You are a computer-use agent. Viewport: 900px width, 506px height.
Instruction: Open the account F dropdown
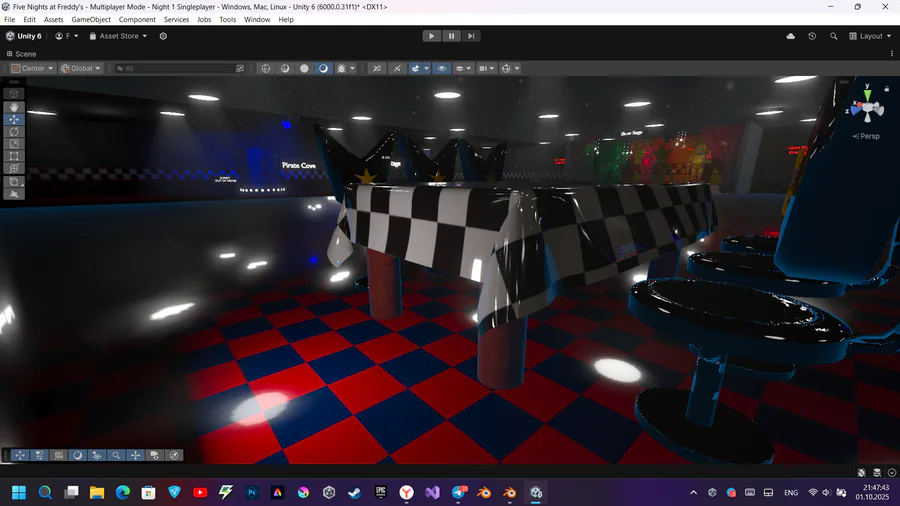pyautogui.click(x=67, y=36)
